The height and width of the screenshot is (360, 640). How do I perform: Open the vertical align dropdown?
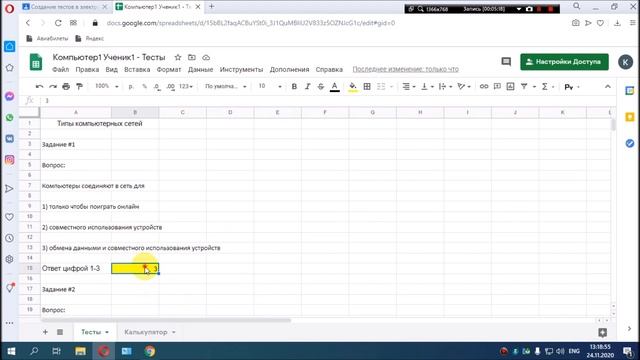(427, 87)
